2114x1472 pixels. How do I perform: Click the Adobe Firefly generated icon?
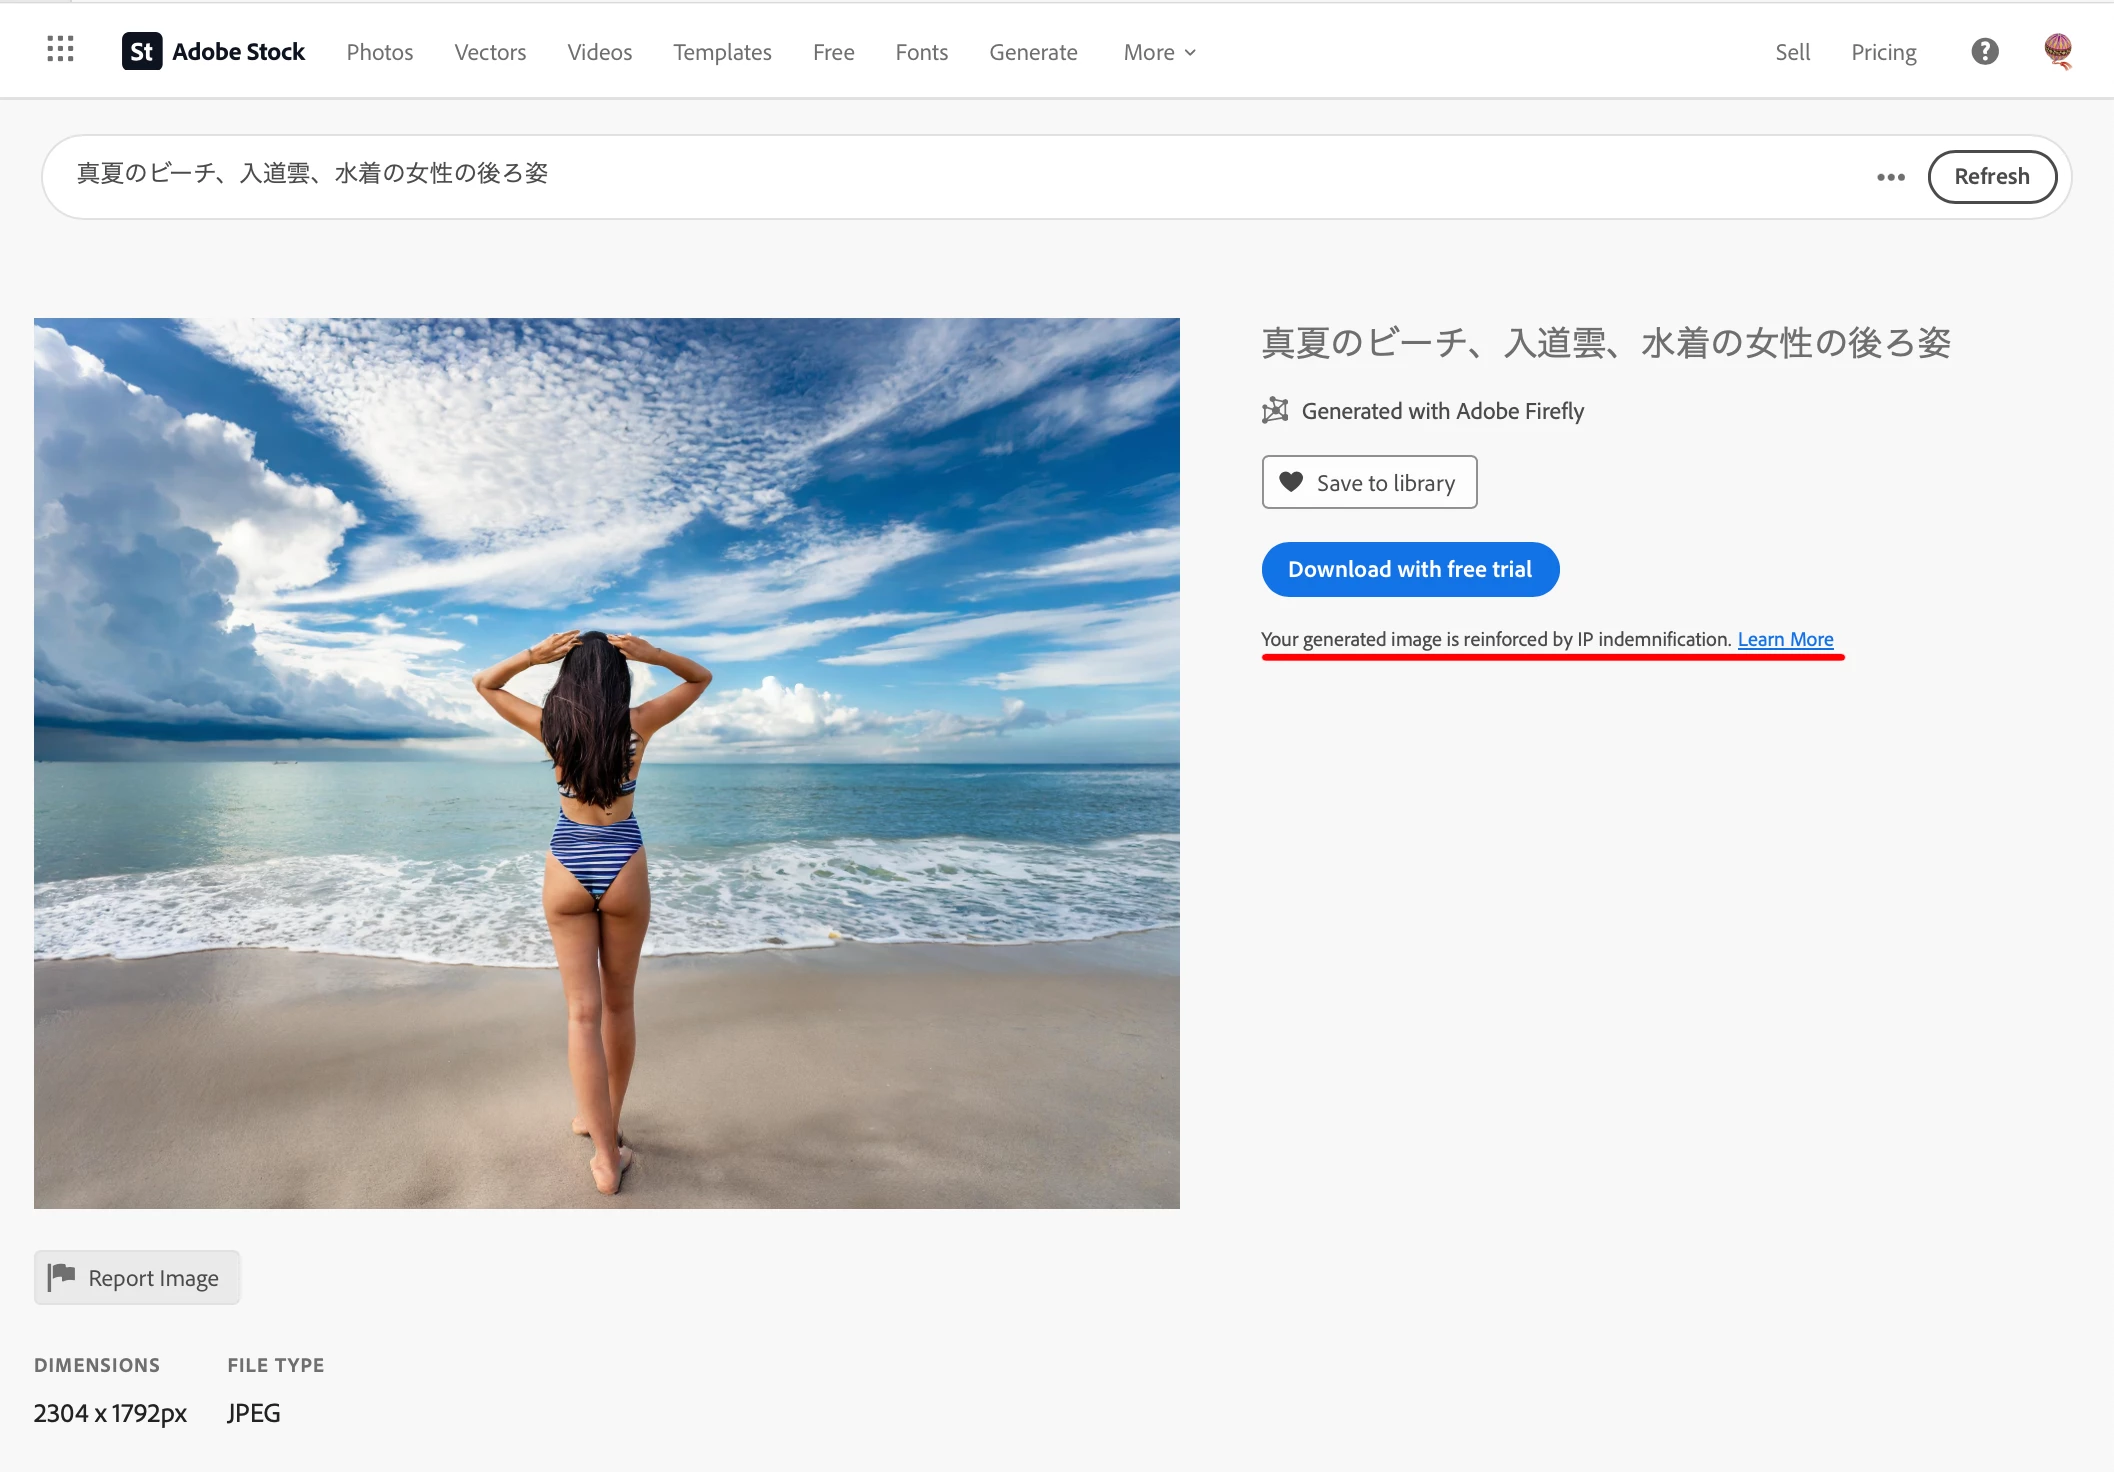click(x=1275, y=411)
